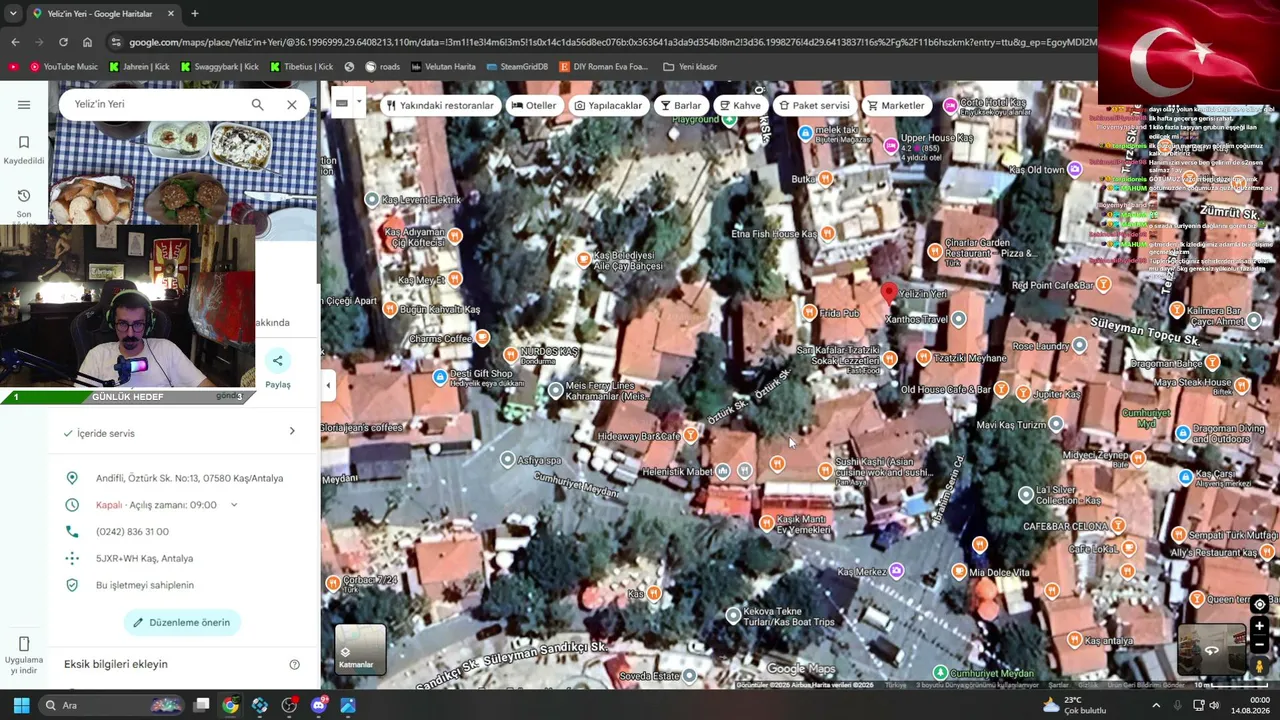Open a new browser tab
This screenshot has width=1280, height=720.
point(194,14)
